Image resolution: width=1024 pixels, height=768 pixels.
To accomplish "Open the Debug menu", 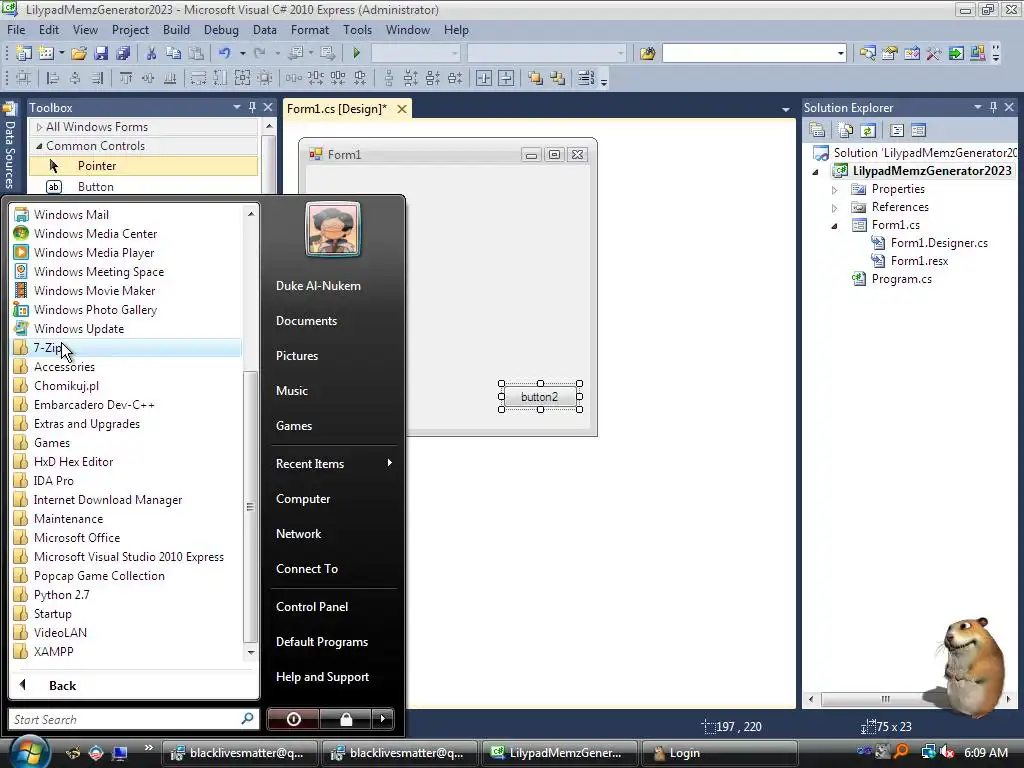I will pyautogui.click(x=221, y=30).
